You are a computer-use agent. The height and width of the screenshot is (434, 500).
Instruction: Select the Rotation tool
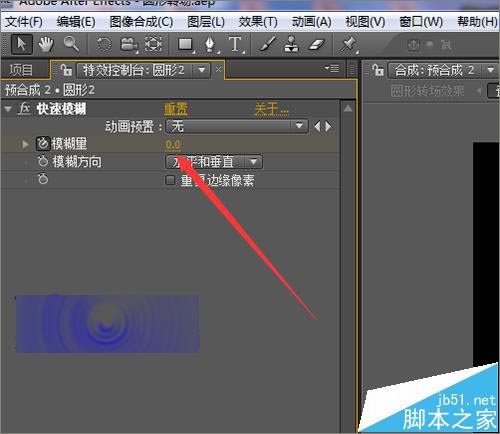tap(104, 44)
